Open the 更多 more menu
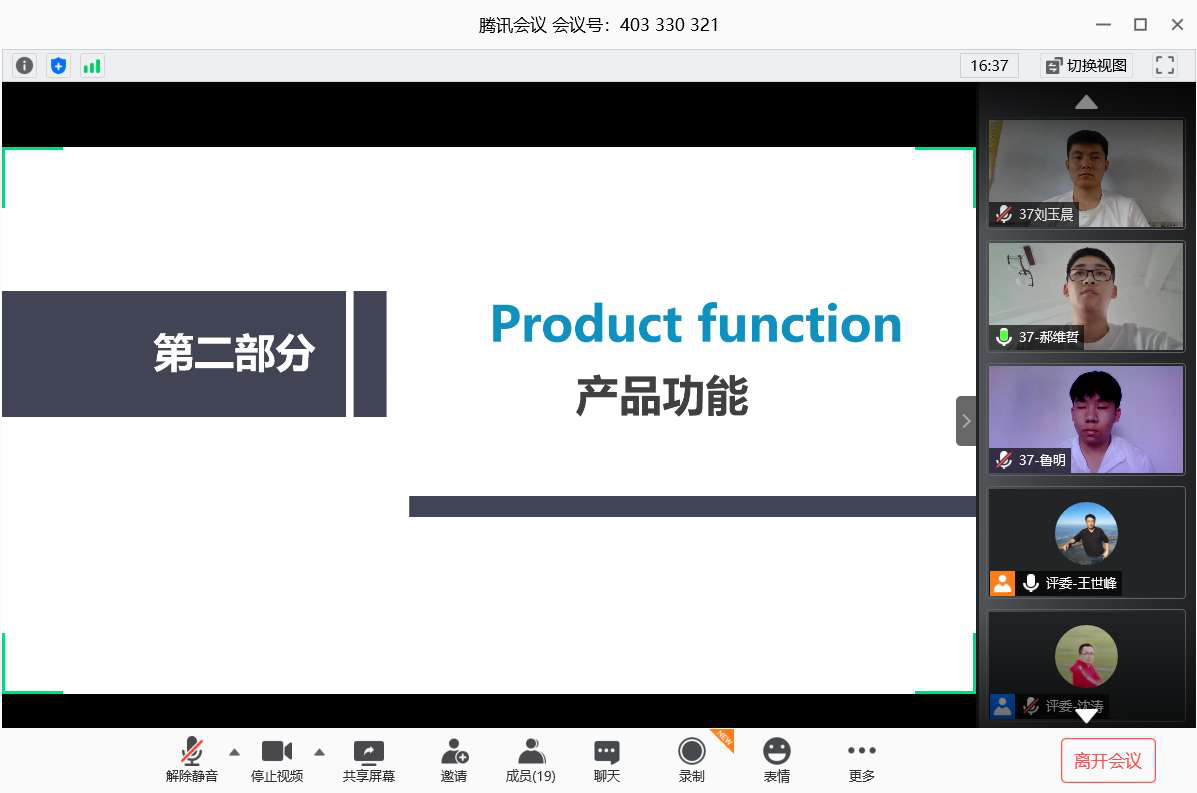1197x793 pixels. click(x=861, y=760)
